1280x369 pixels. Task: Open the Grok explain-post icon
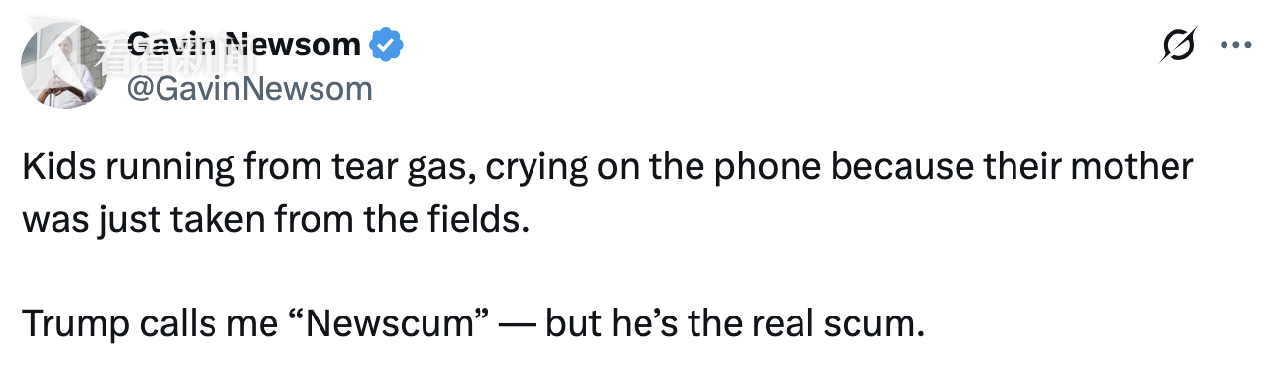(x=1180, y=47)
